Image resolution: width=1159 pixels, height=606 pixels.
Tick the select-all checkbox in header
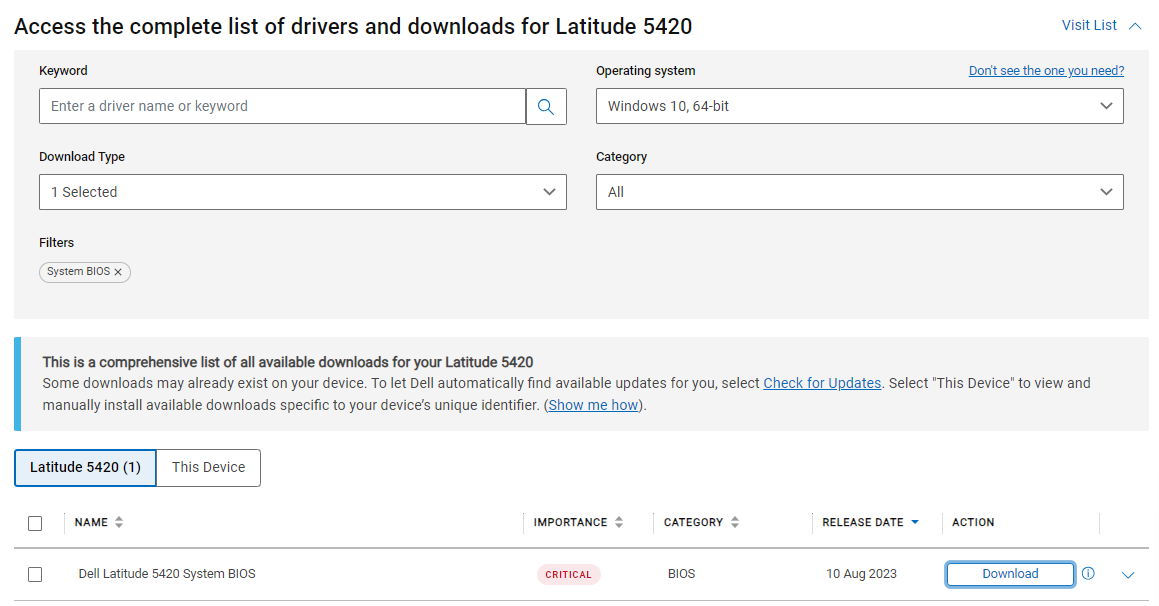(x=35, y=523)
